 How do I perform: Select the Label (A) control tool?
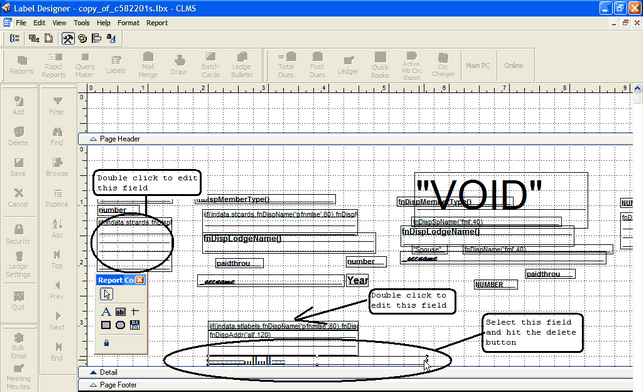[106, 312]
